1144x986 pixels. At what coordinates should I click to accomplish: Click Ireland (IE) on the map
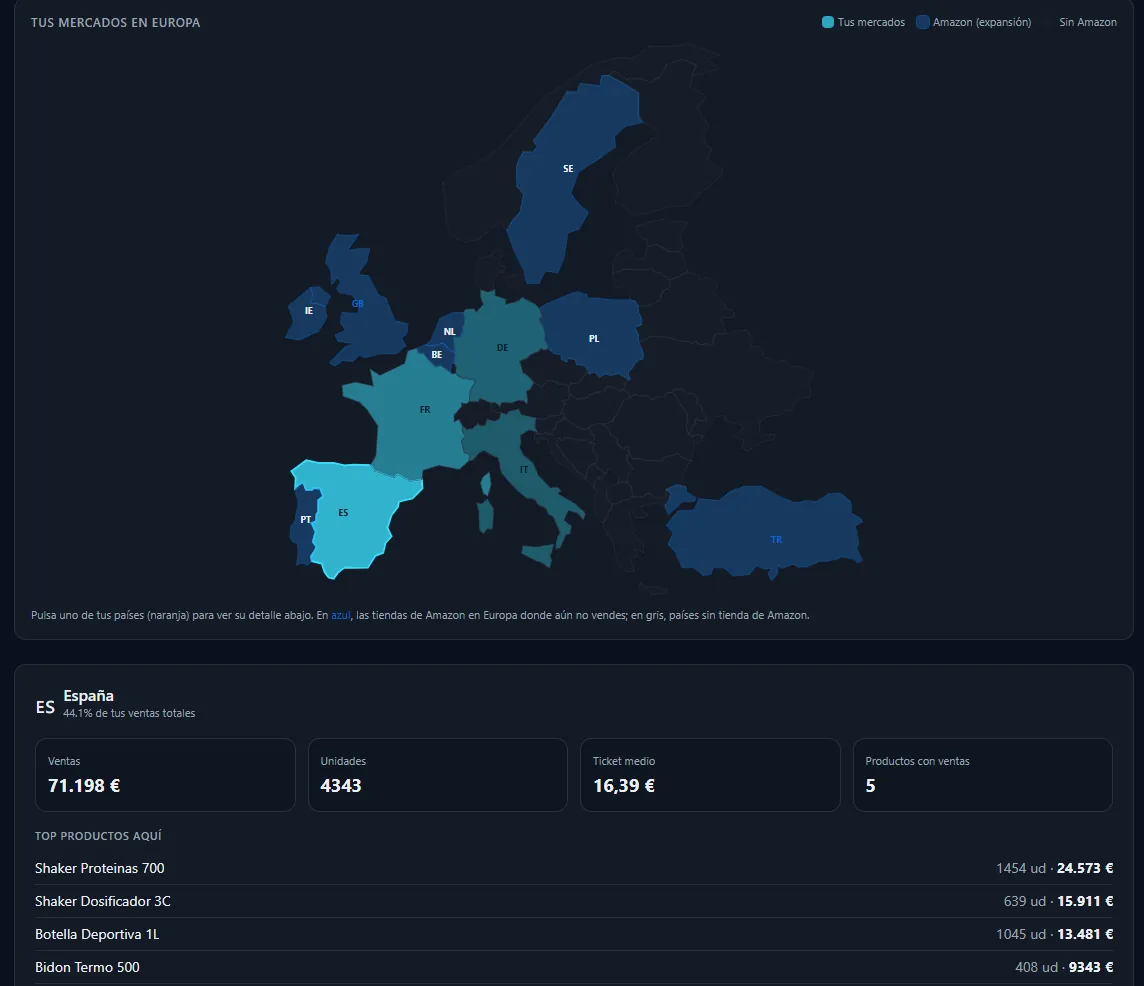[308, 312]
